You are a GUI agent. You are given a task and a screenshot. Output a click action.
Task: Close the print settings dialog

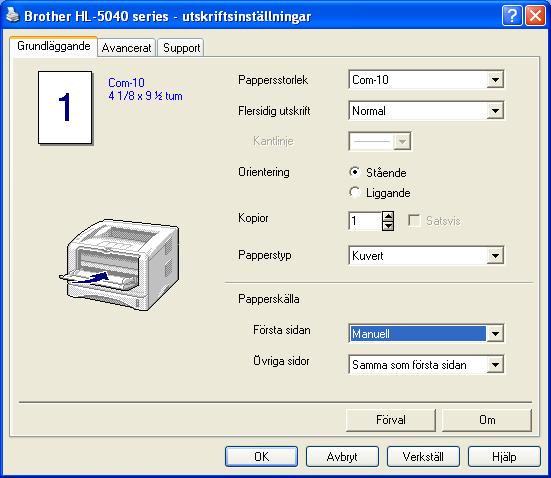coord(535,16)
